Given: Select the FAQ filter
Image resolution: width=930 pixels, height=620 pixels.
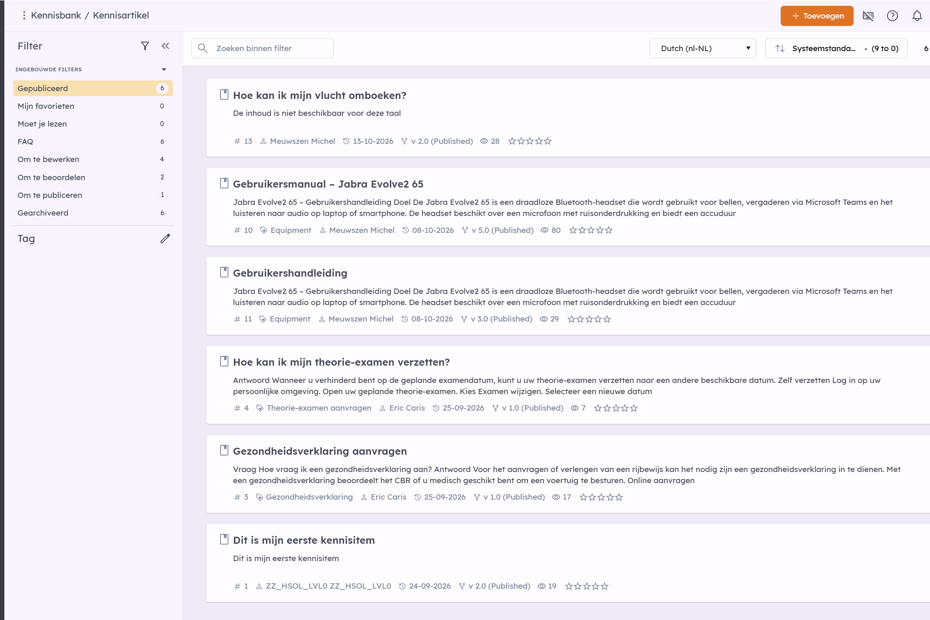Looking at the screenshot, I should tap(93, 142).
